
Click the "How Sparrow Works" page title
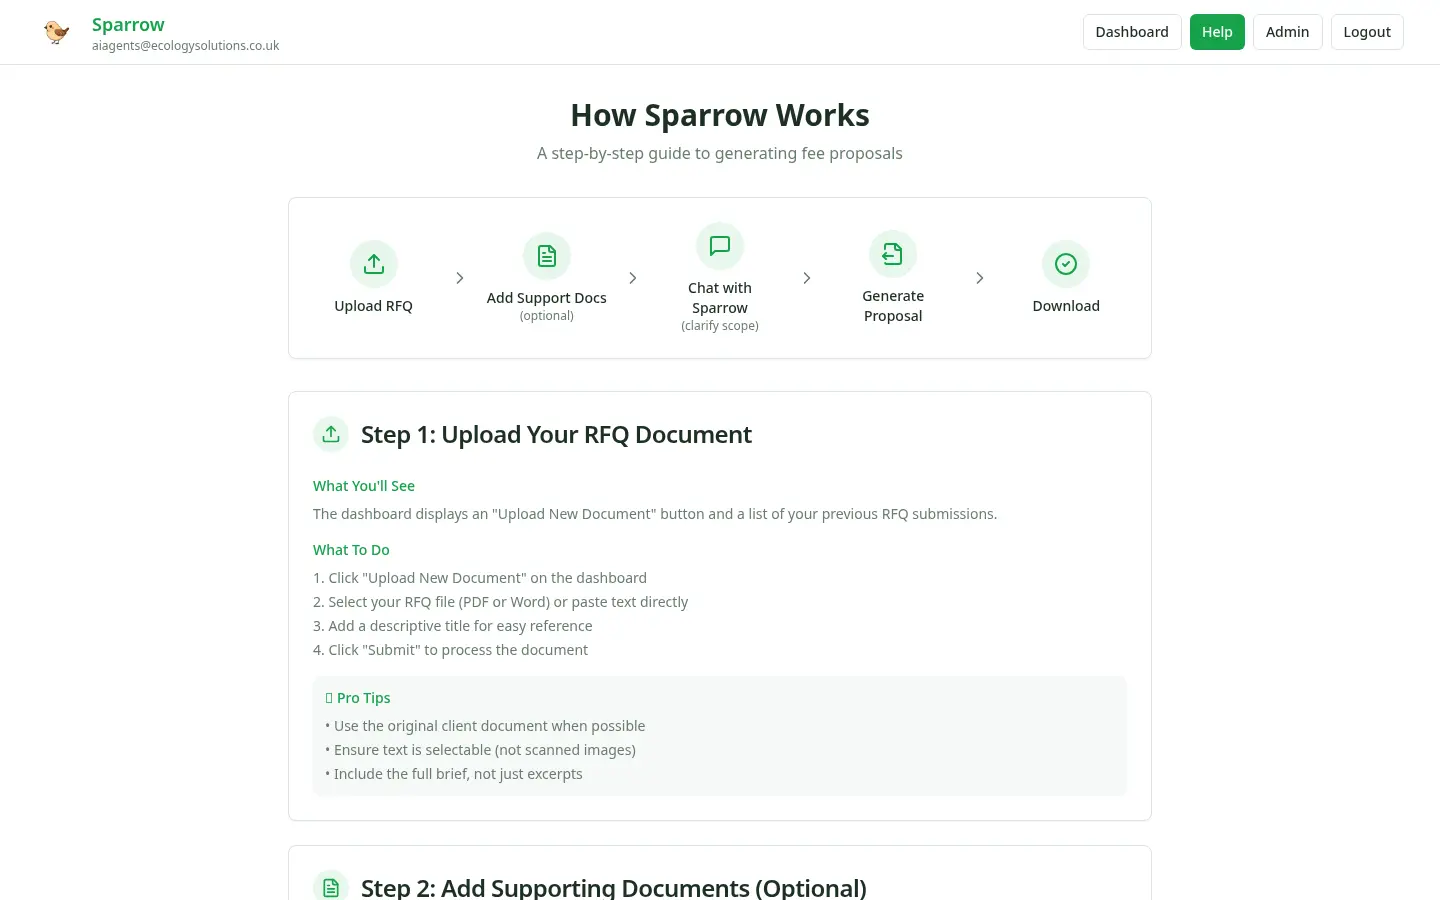[720, 115]
